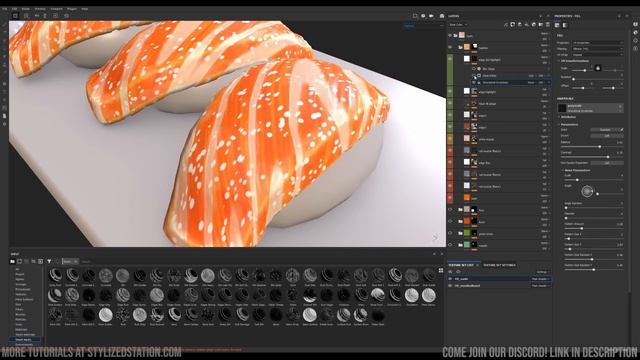The height and width of the screenshot is (360, 640).
Task: Click the Add folder icon in Layers panel
Action: tap(540, 25)
